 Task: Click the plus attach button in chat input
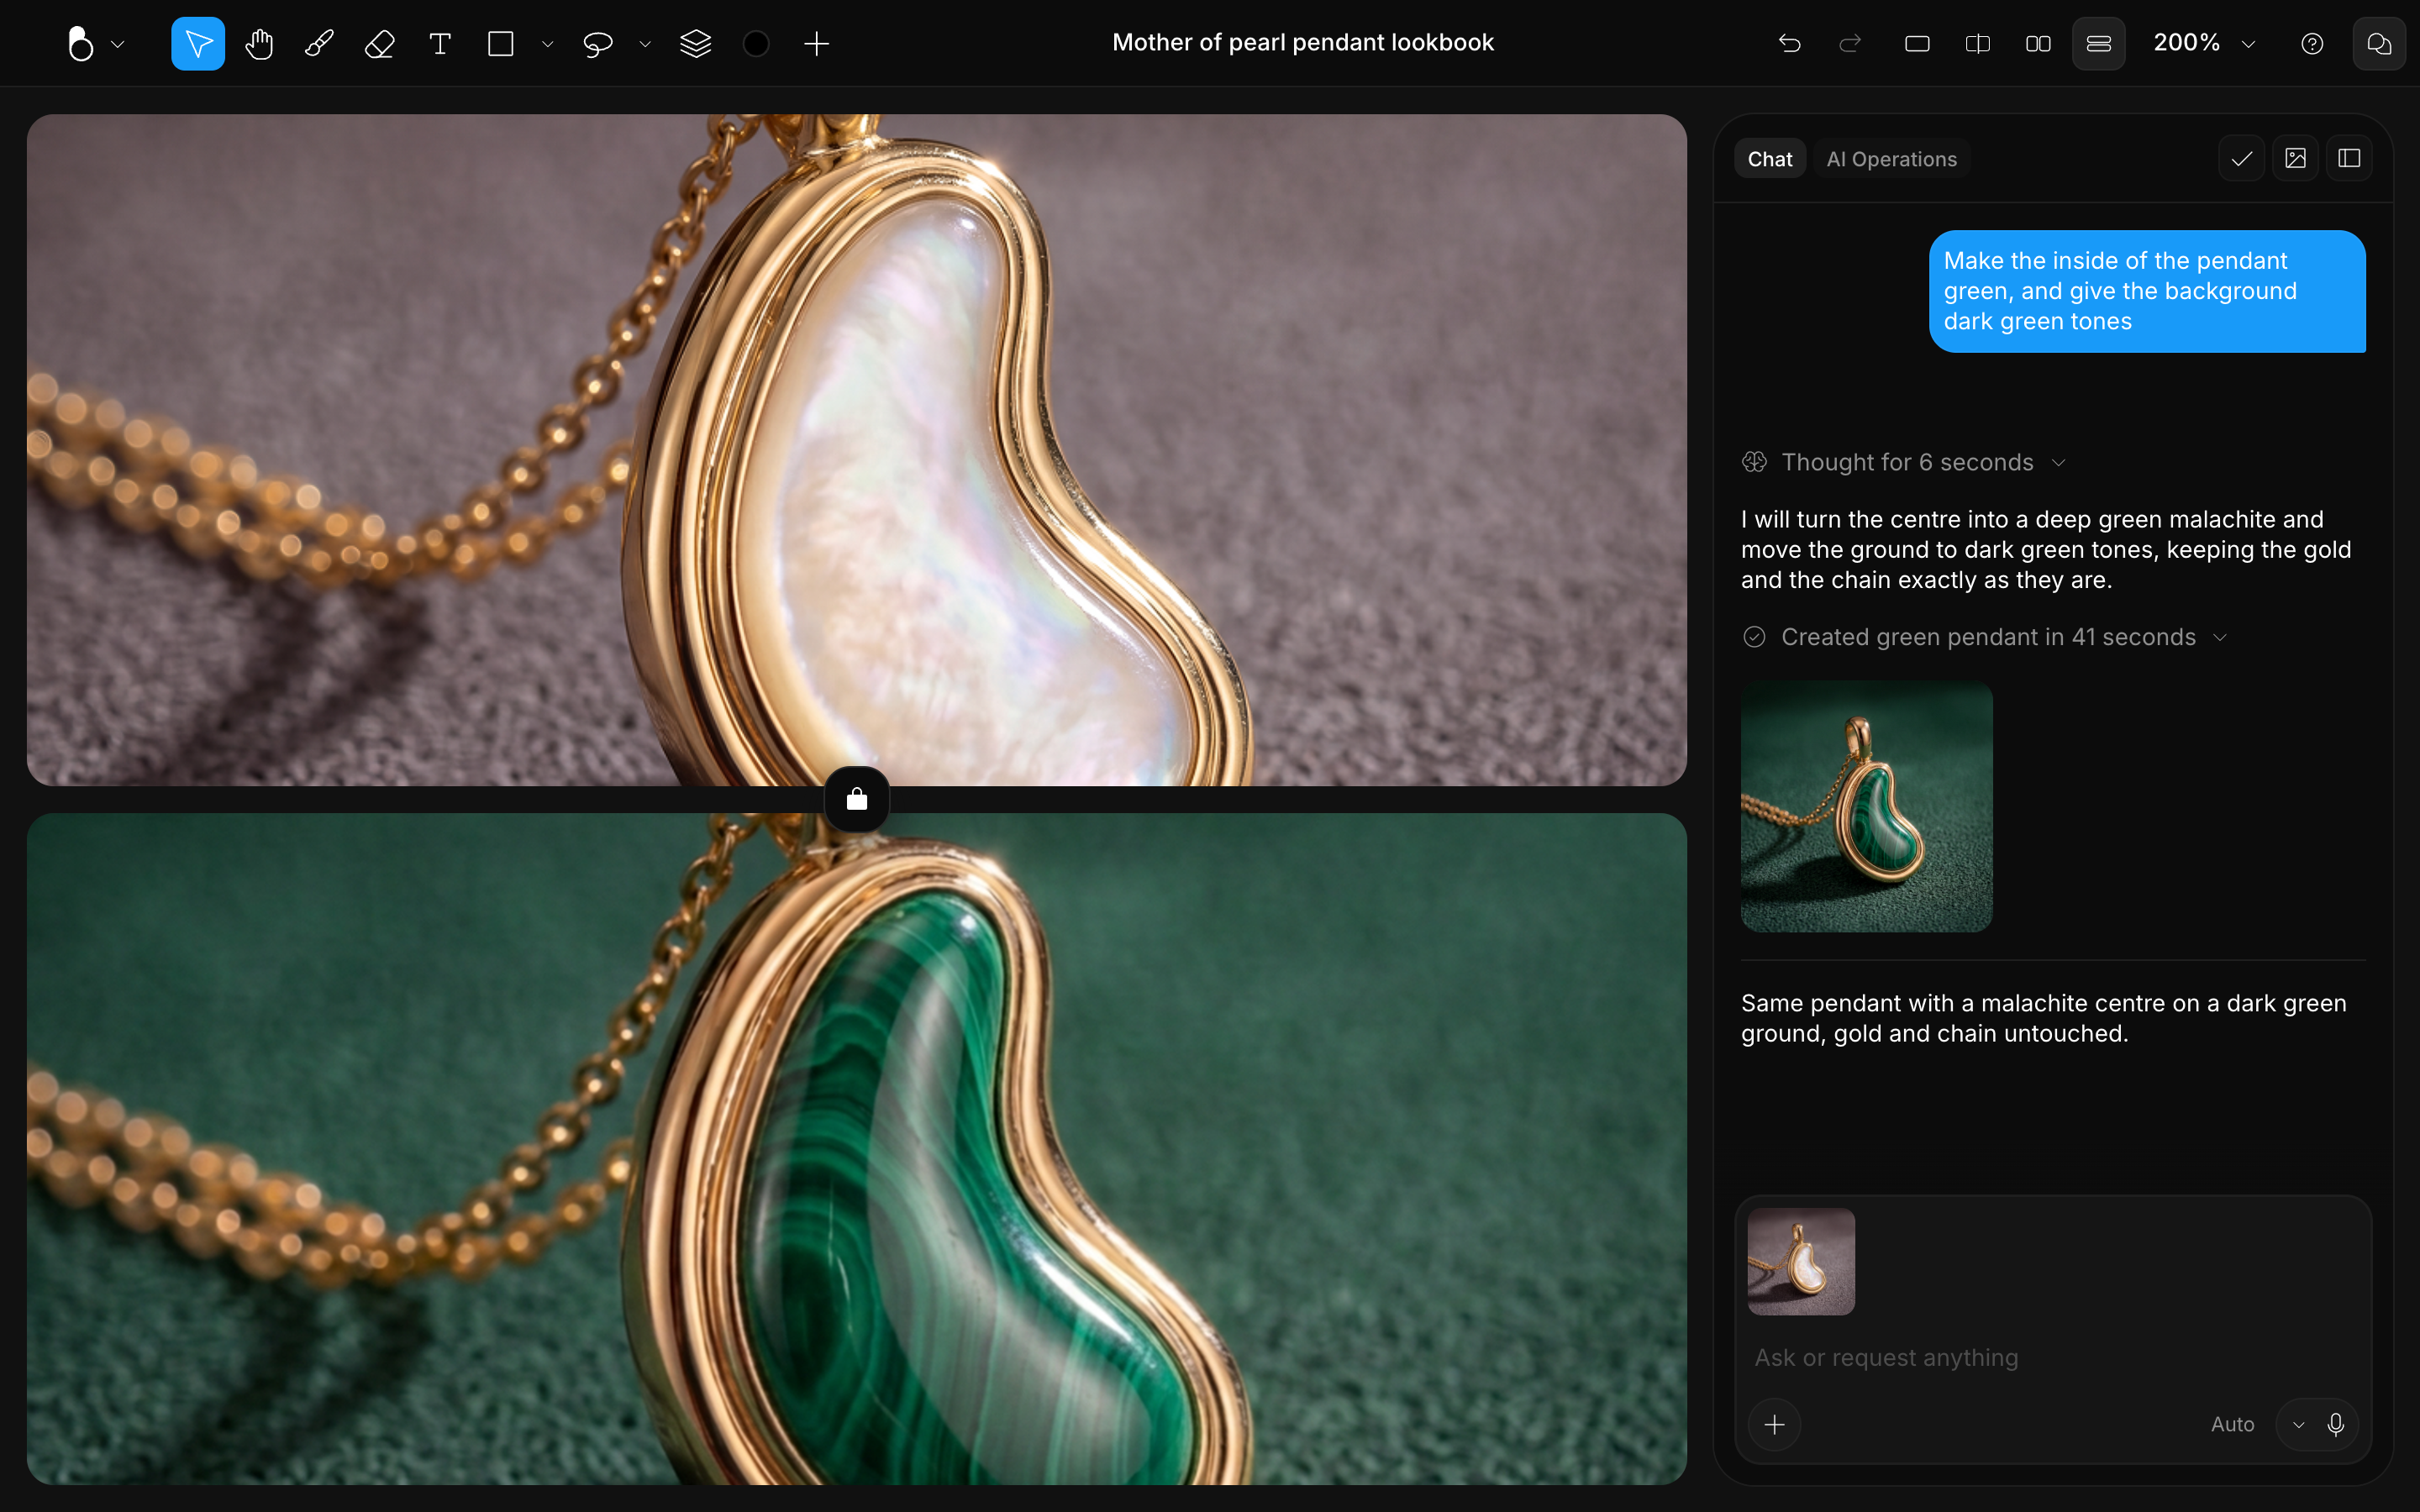pos(1775,1424)
